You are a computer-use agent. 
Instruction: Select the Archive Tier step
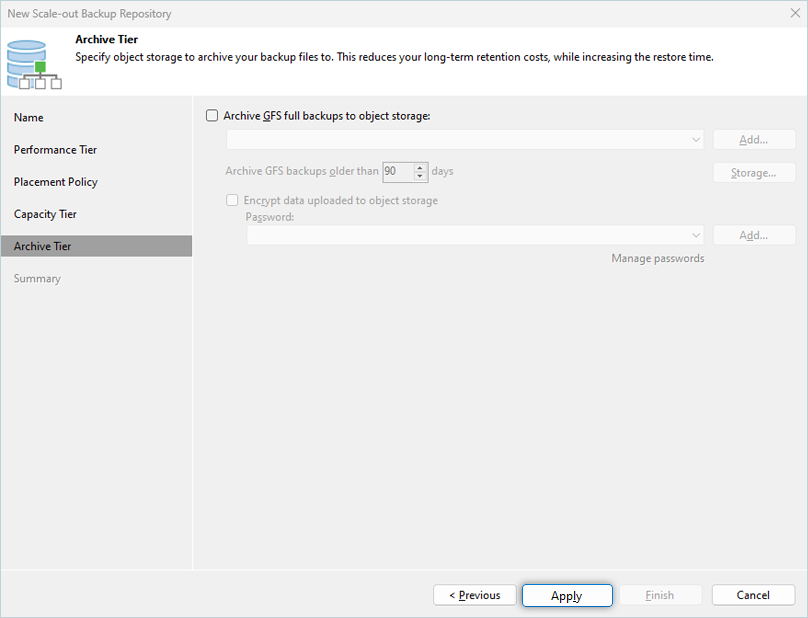[42, 246]
